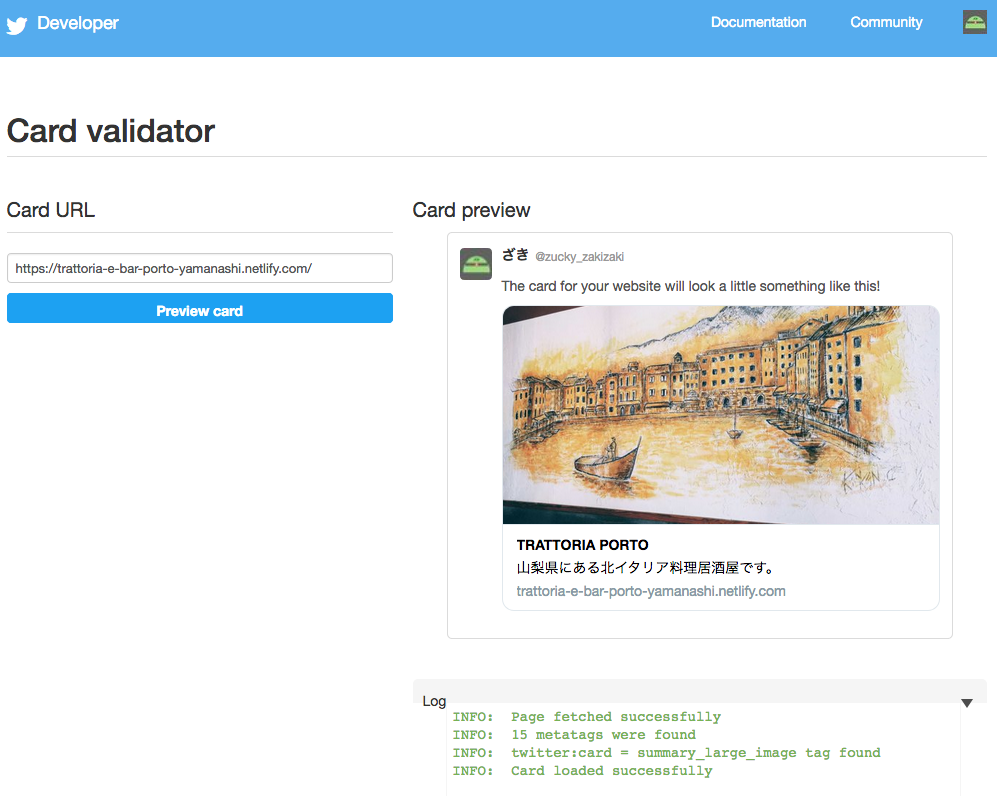Open the Documentation menu

758,22
